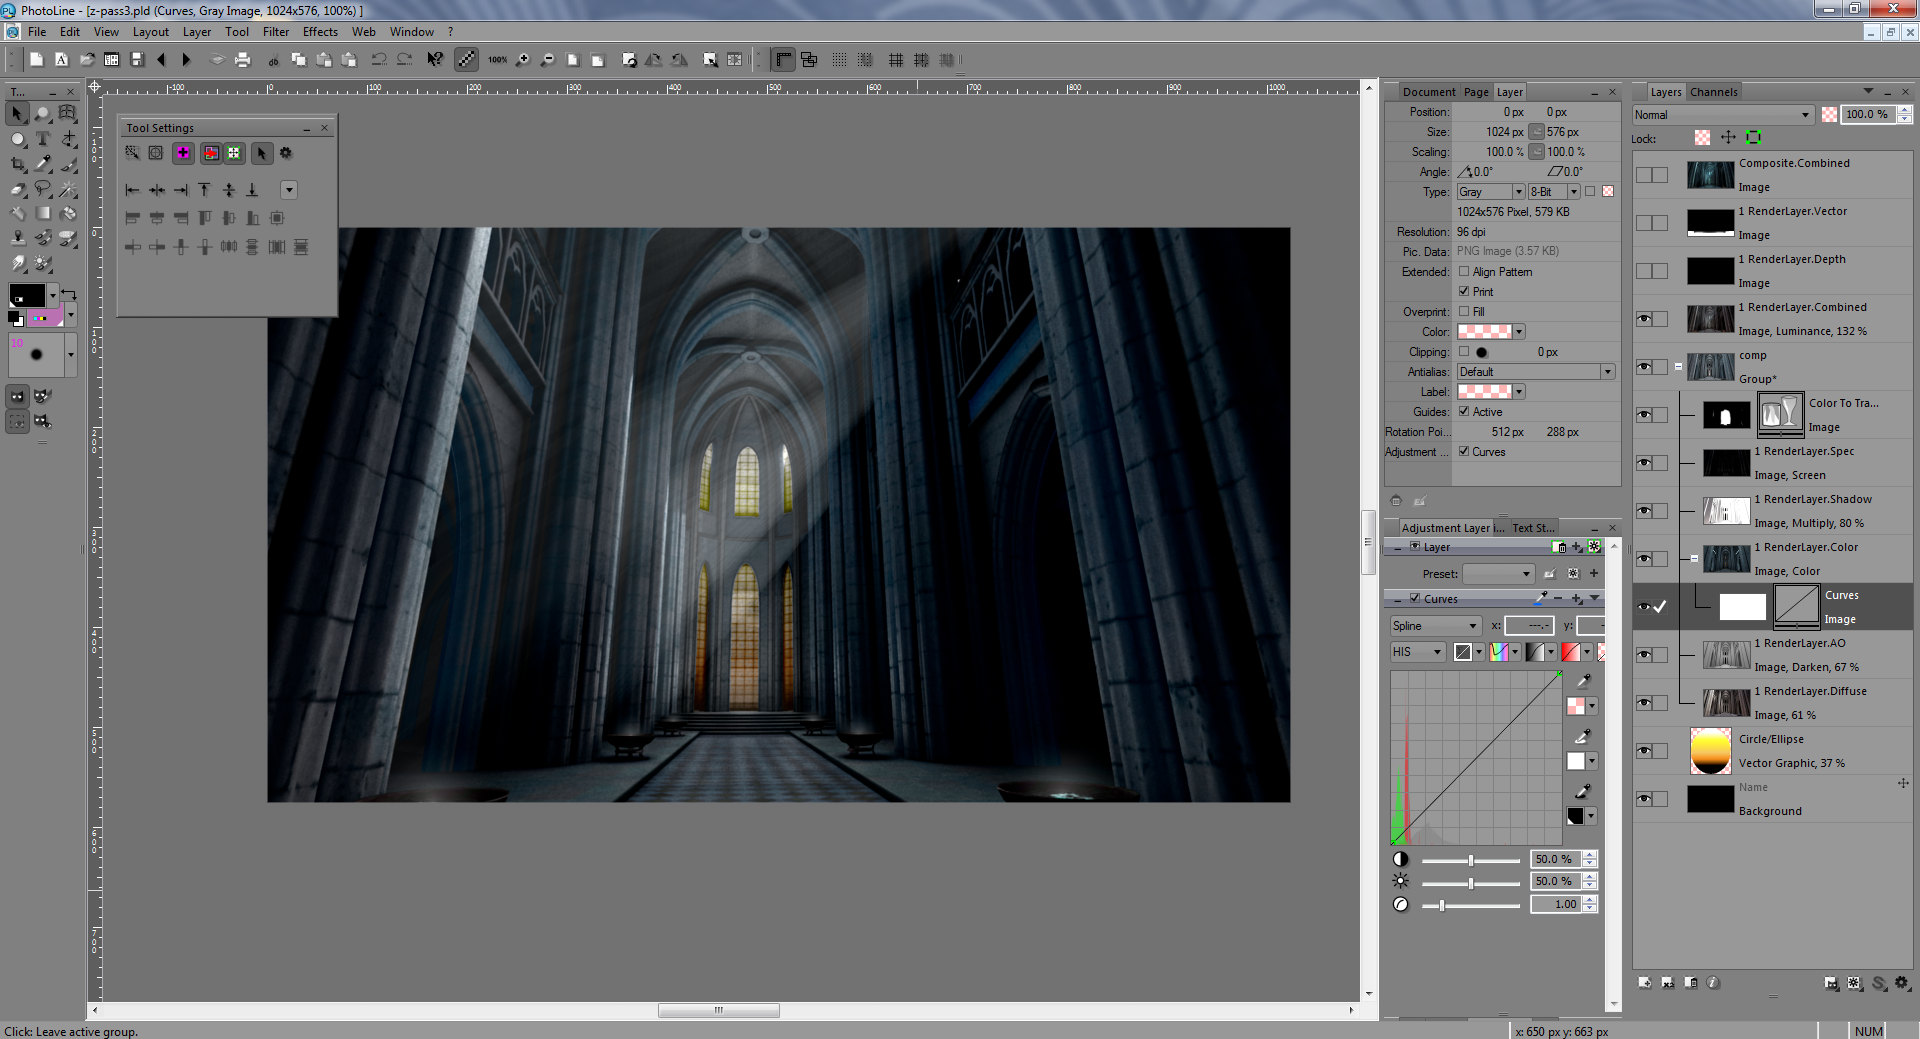Click the contrast slider handle under curves
Viewport: 1920px width, 1039px height.
(1470, 860)
